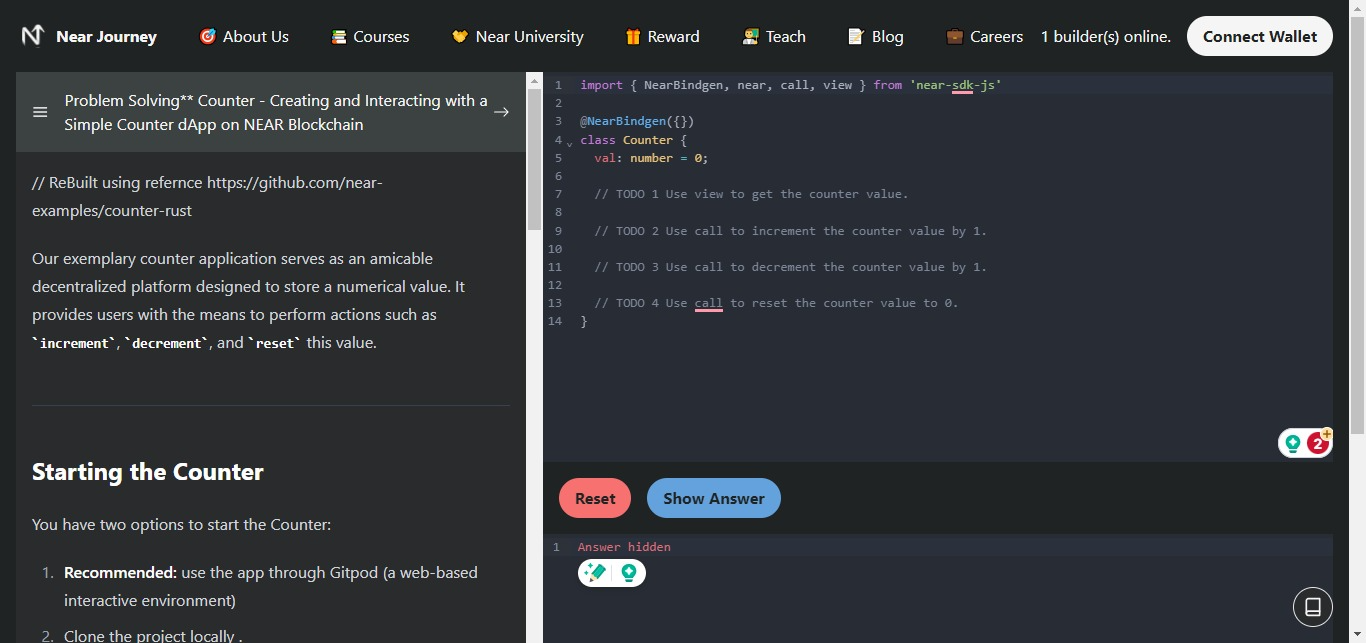
Task: Click the 'Recommended:' Gitpod list item
Action: [271, 587]
